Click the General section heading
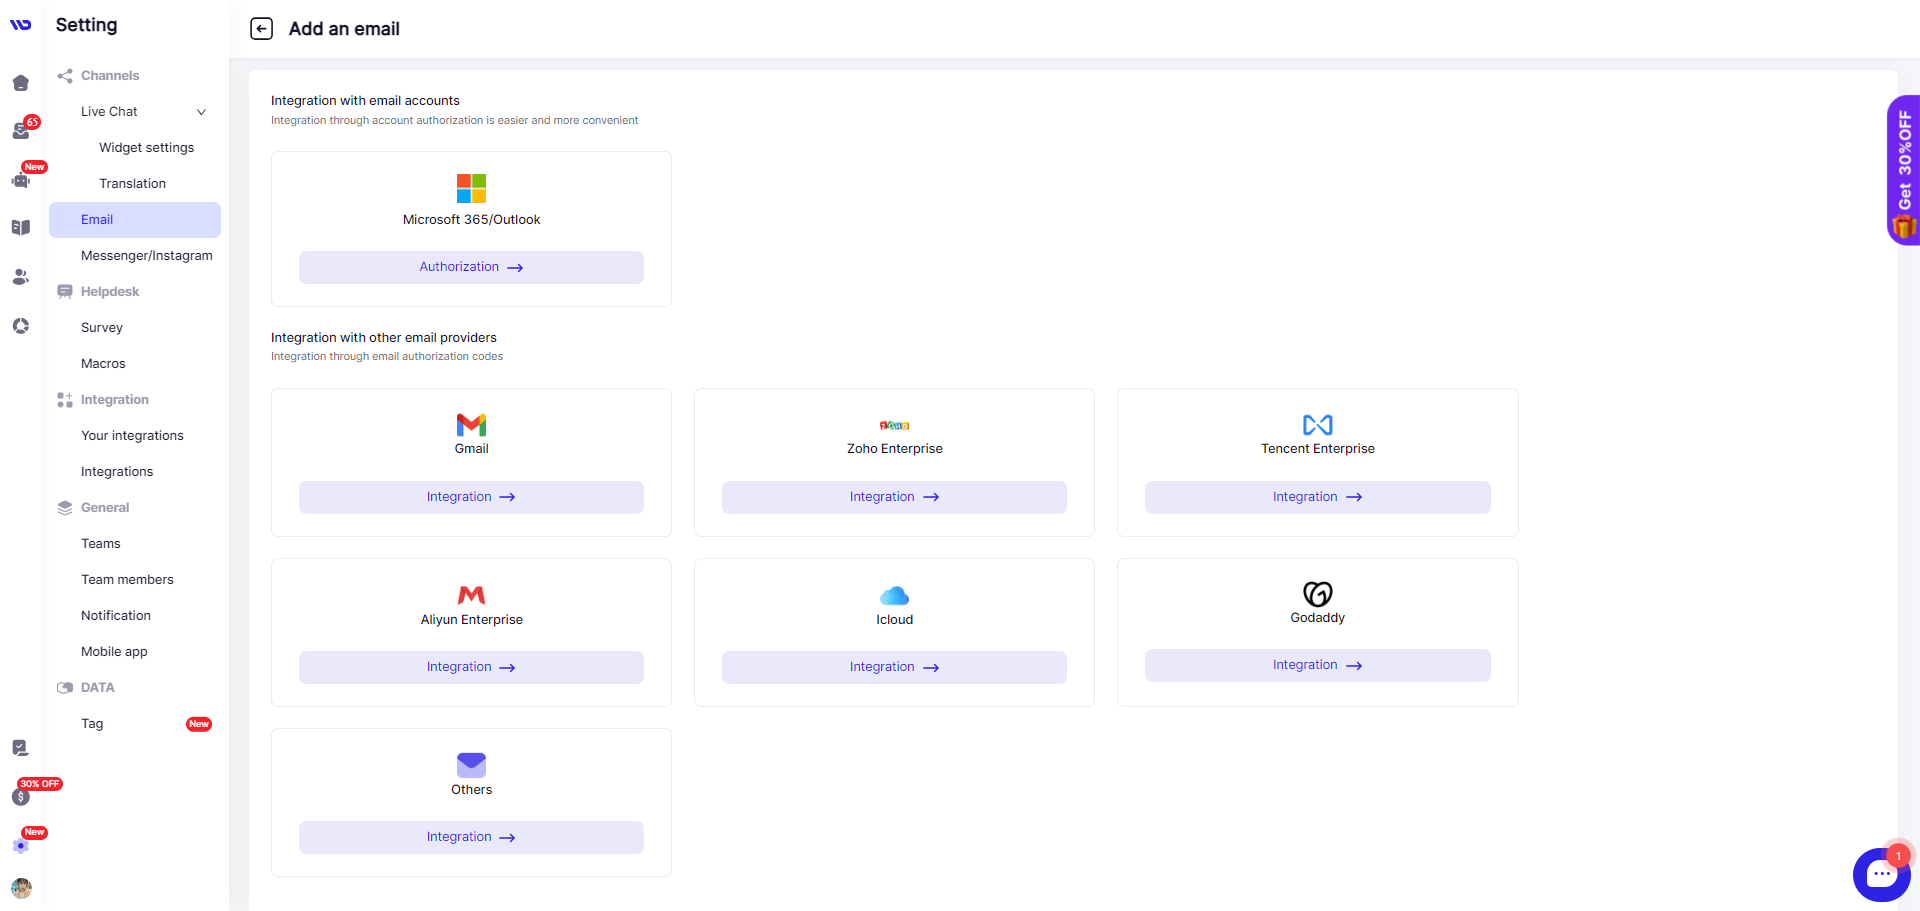 coord(105,508)
